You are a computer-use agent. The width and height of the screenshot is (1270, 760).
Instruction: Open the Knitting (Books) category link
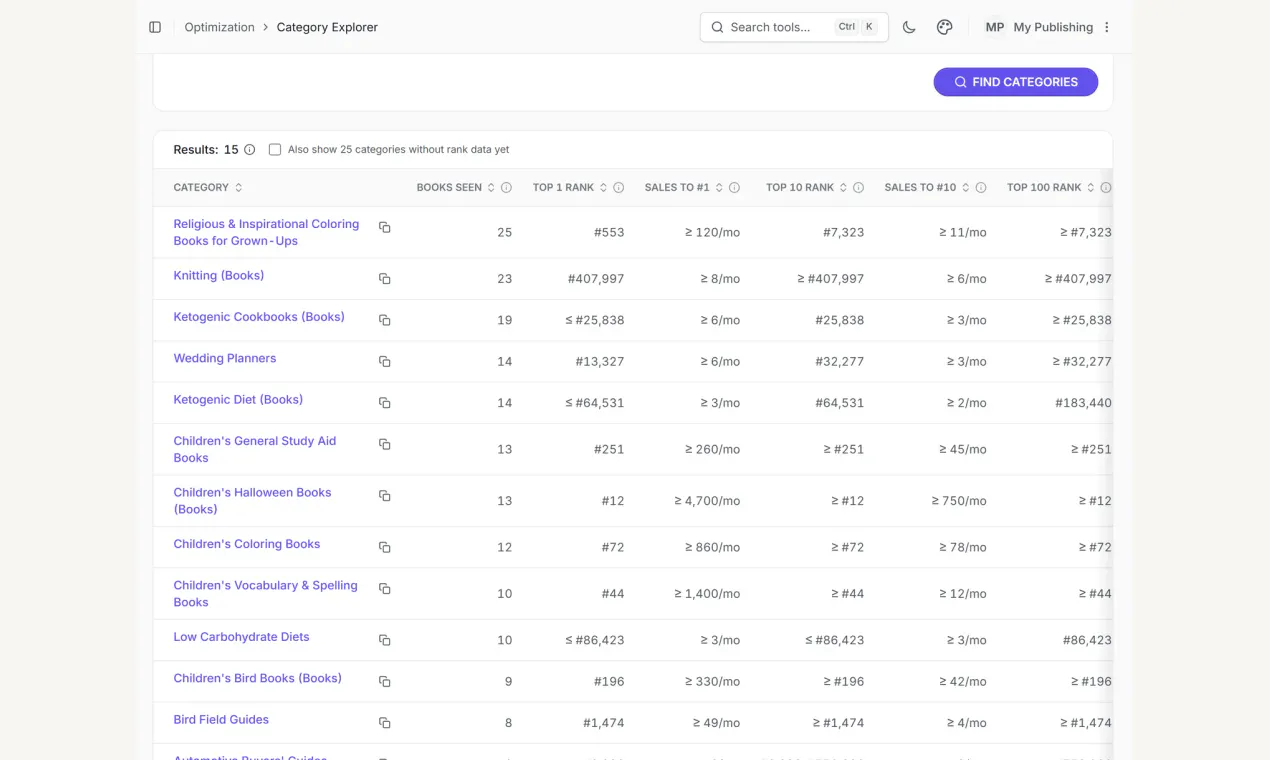click(x=219, y=276)
